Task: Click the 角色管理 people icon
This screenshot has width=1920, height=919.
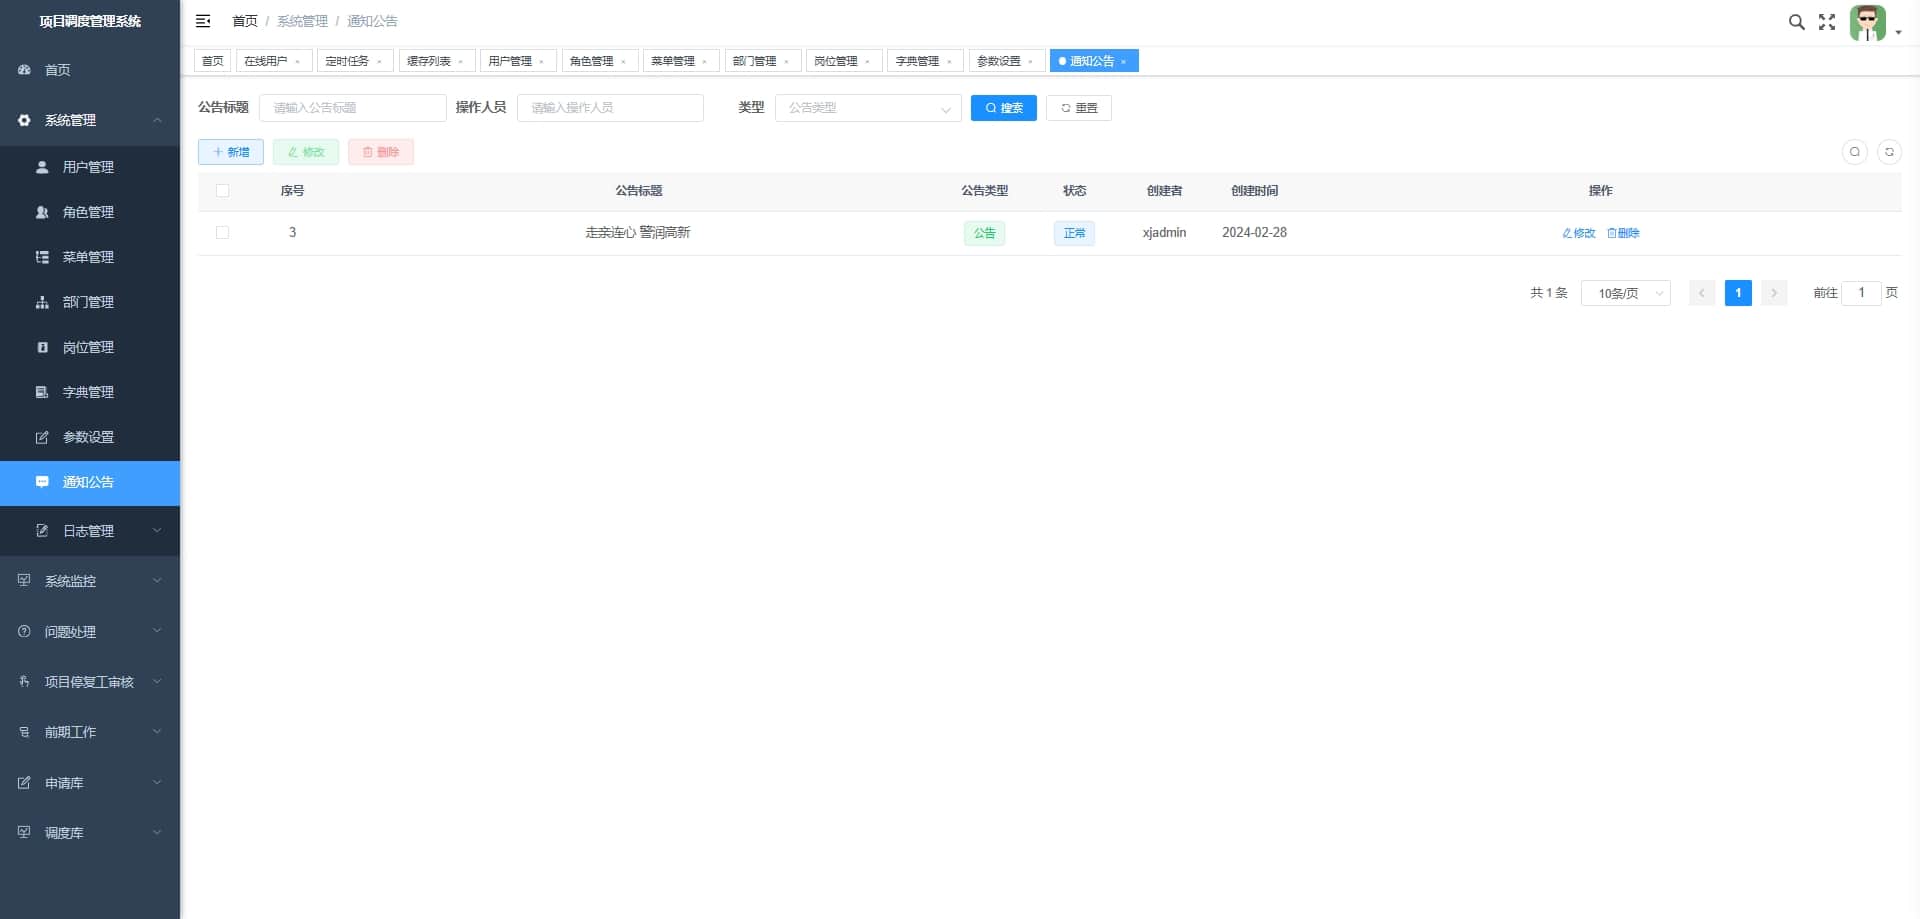Action: click(42, 212)
